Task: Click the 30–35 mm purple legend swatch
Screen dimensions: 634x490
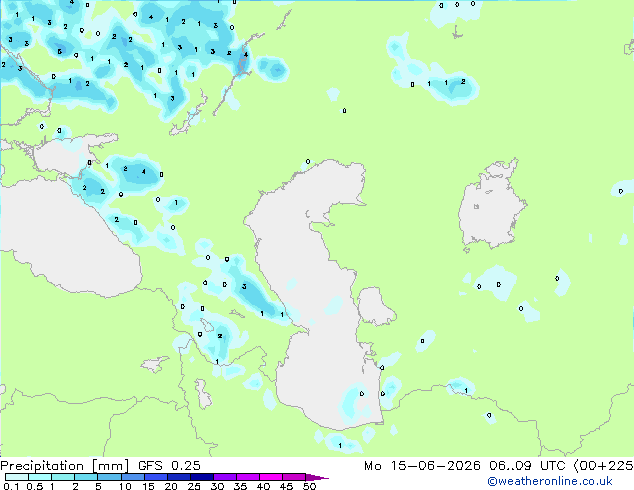Action: coord(224,477)
